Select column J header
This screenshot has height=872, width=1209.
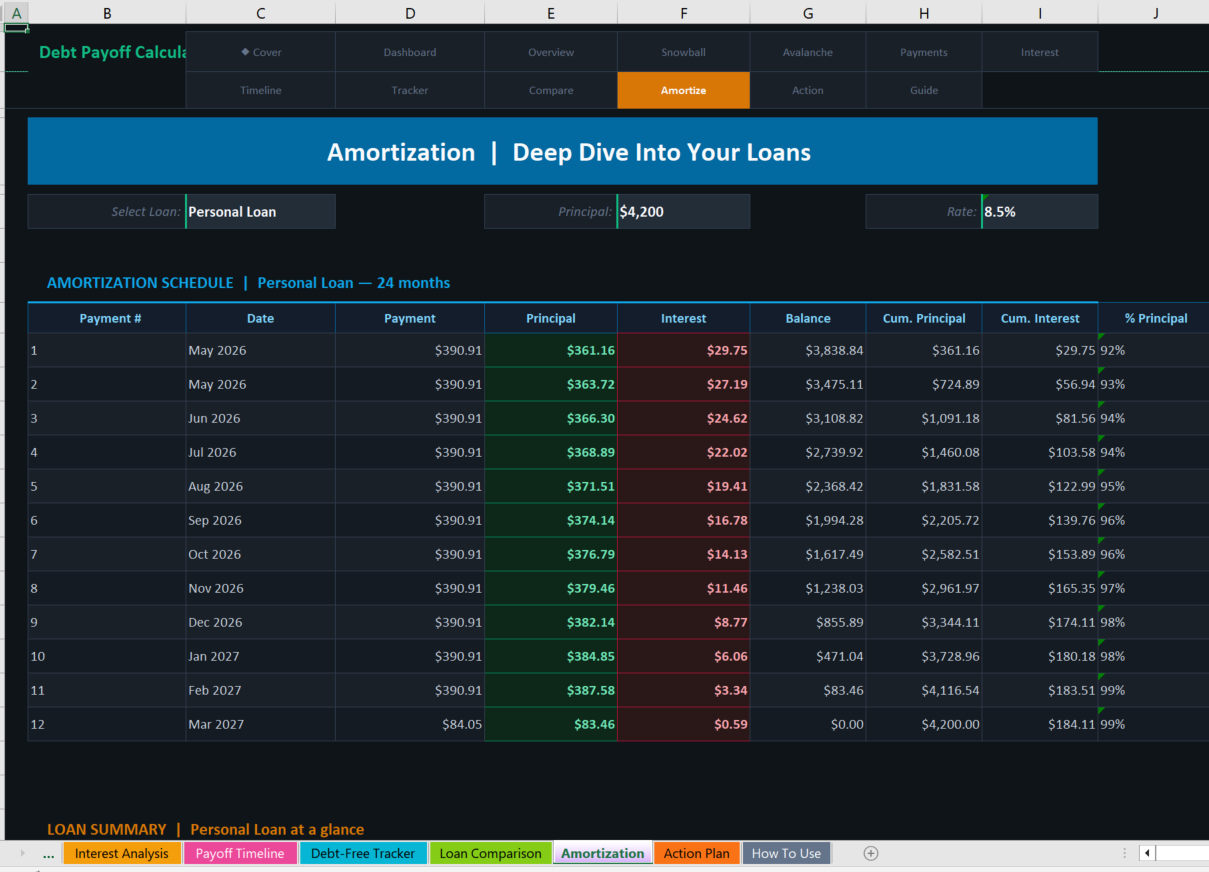coord(1155,13)
